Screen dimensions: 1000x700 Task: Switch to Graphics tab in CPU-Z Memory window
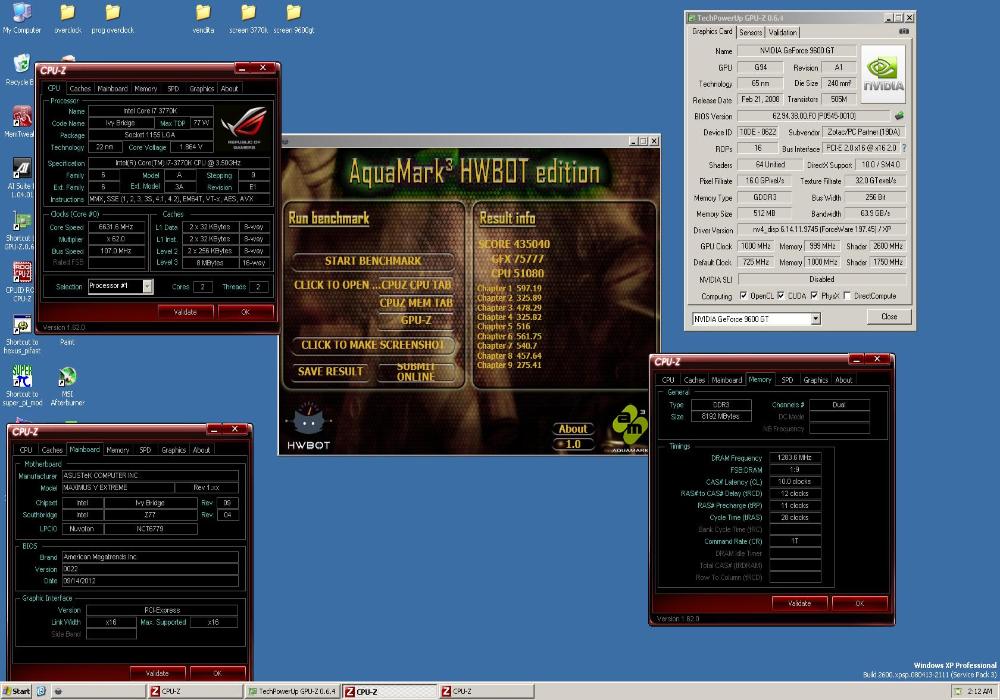point(816,380)
